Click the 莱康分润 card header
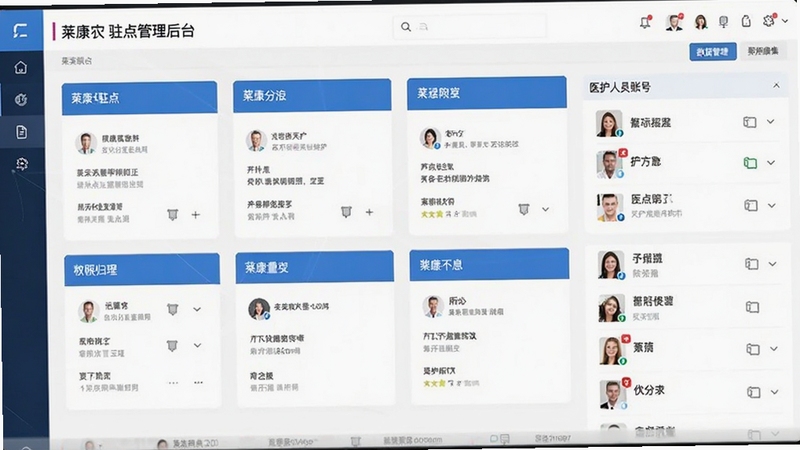 tap(312, 95)
